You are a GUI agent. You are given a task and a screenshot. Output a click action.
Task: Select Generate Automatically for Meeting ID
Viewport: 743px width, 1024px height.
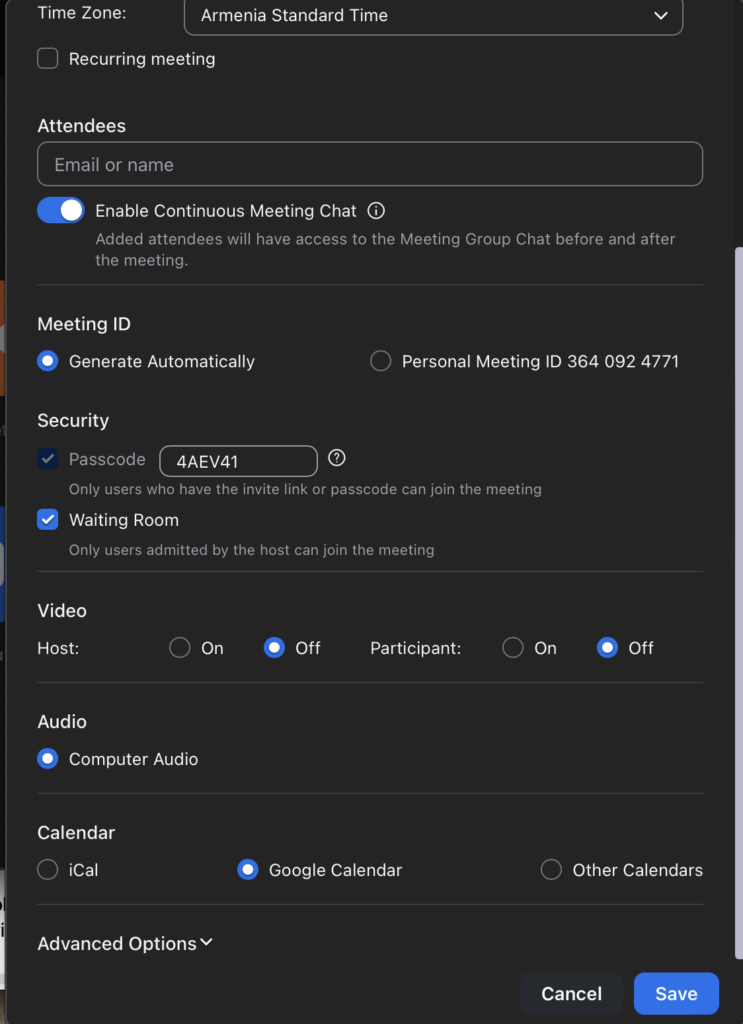click(x=47, y=361)
